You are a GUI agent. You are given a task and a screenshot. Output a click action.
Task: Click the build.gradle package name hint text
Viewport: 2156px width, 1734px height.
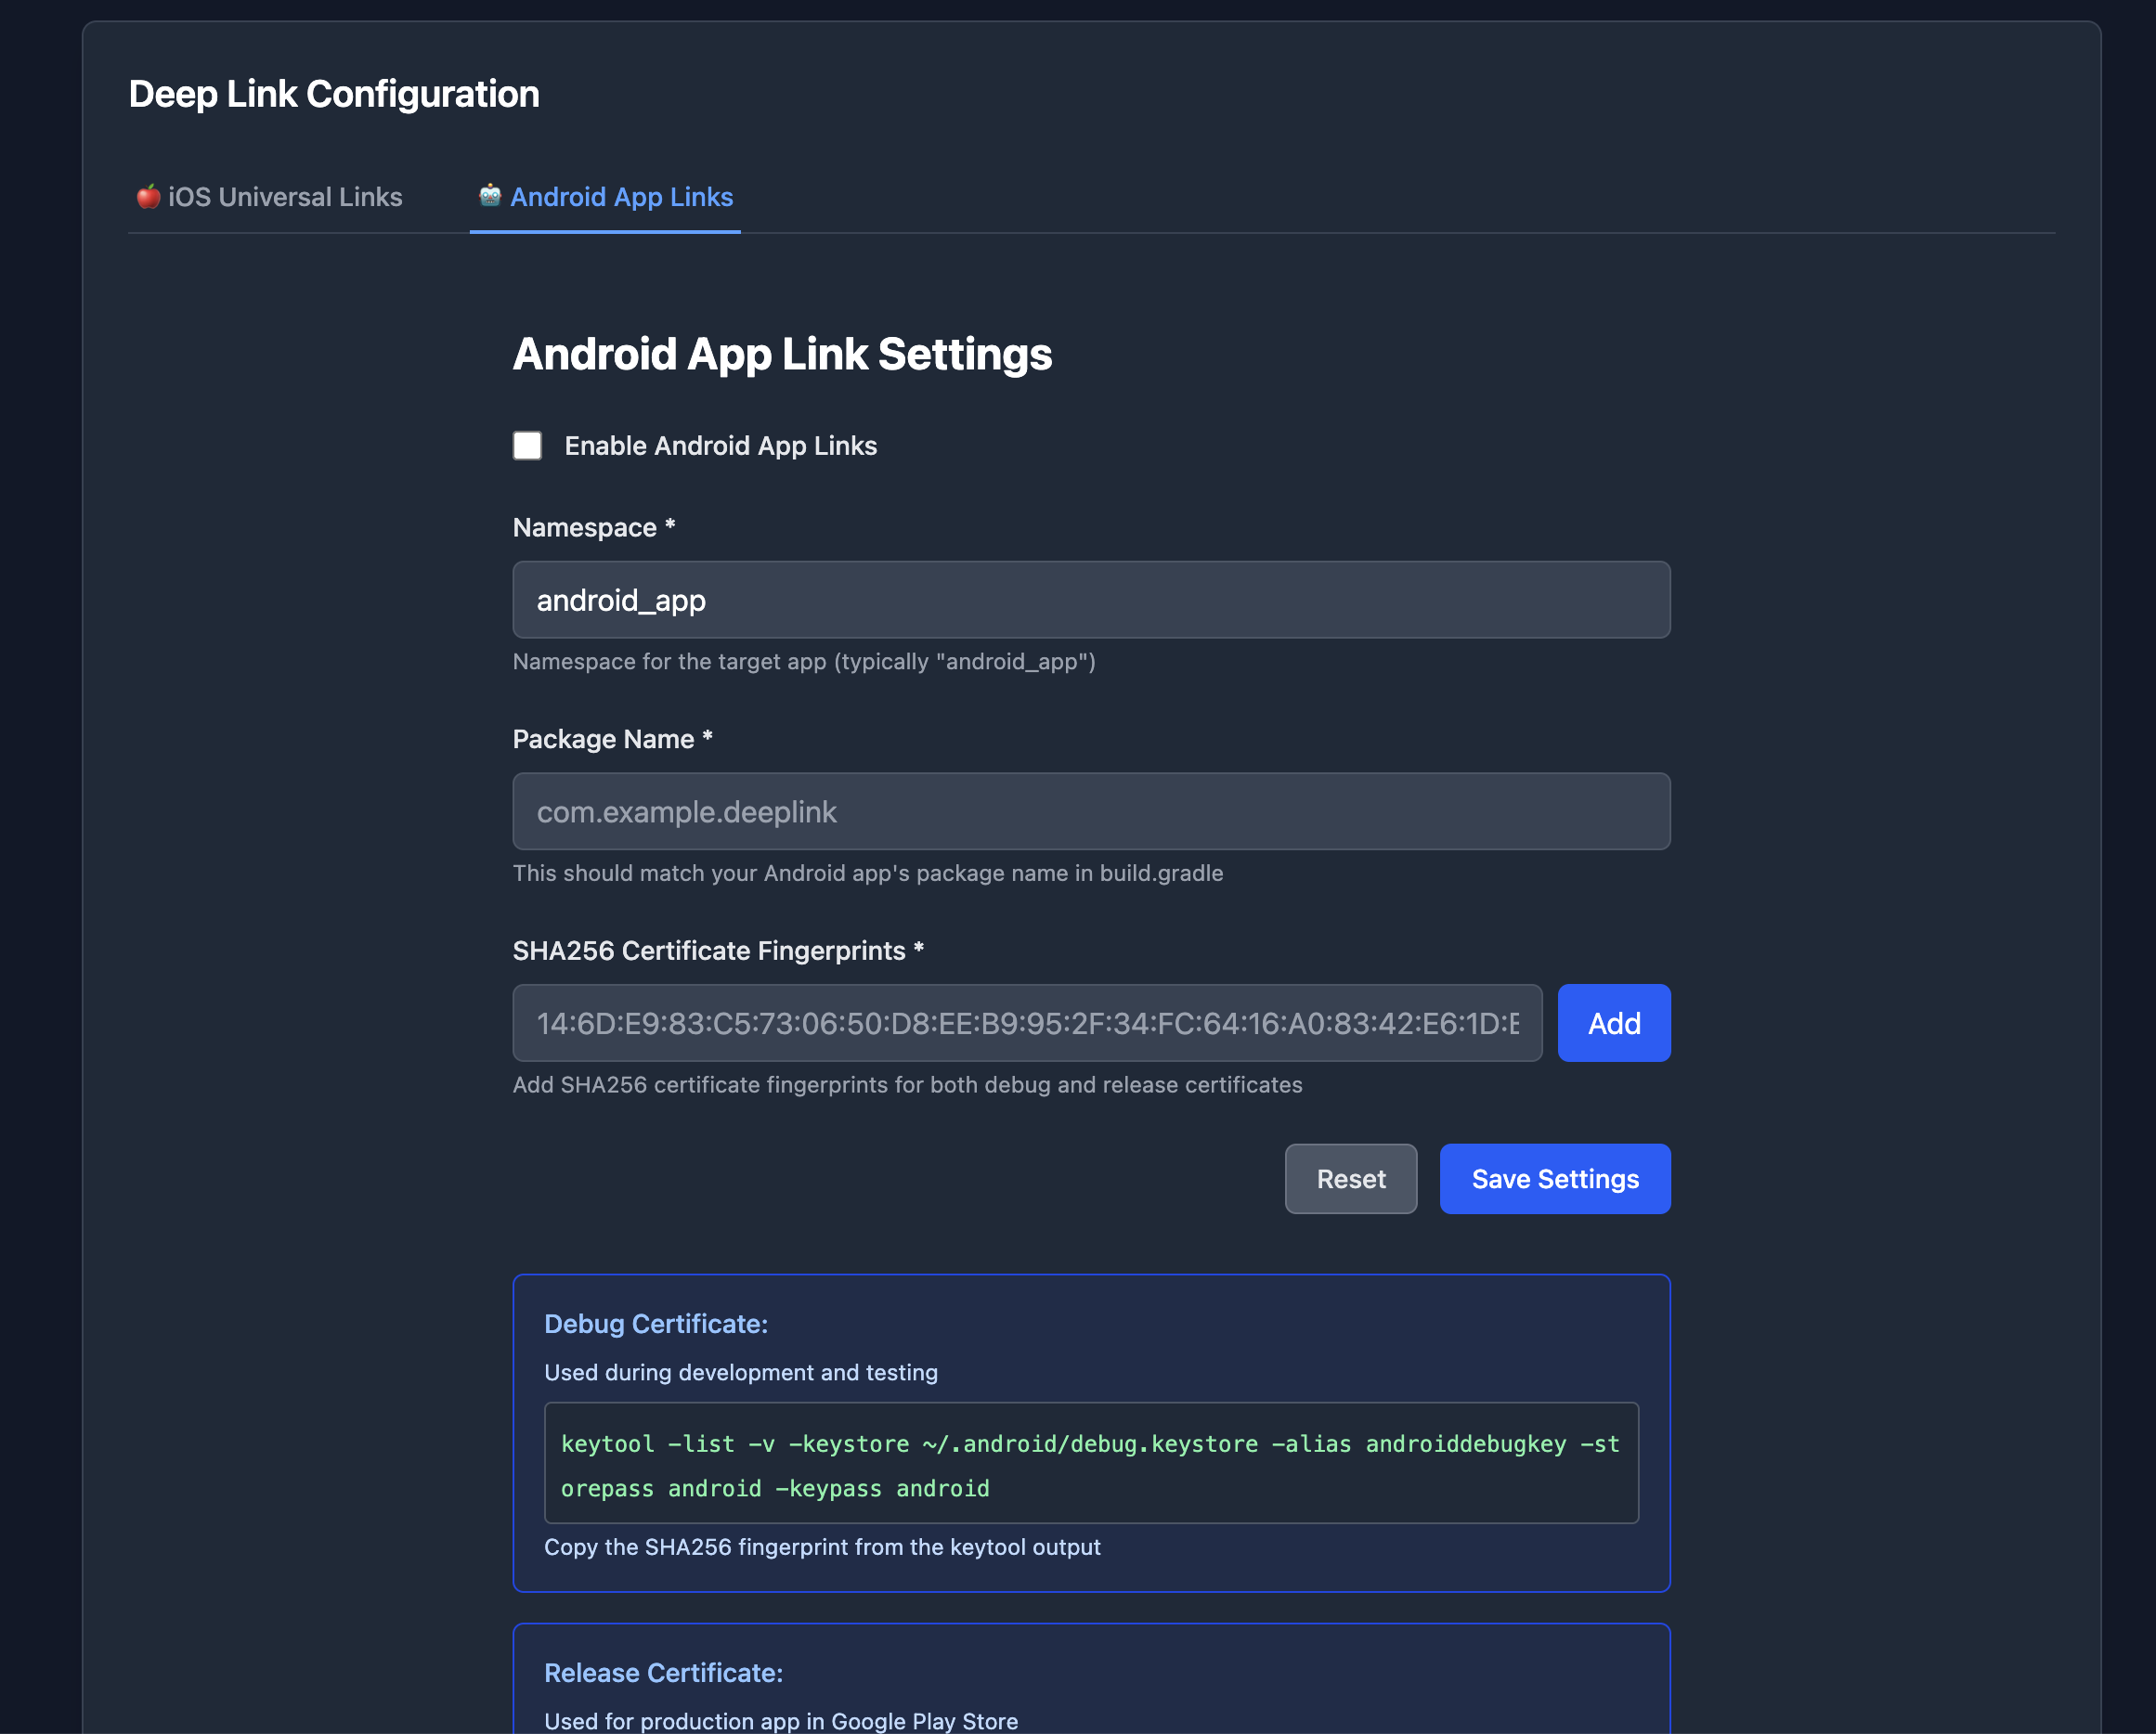pyautogui.click(x=867, y=873)
